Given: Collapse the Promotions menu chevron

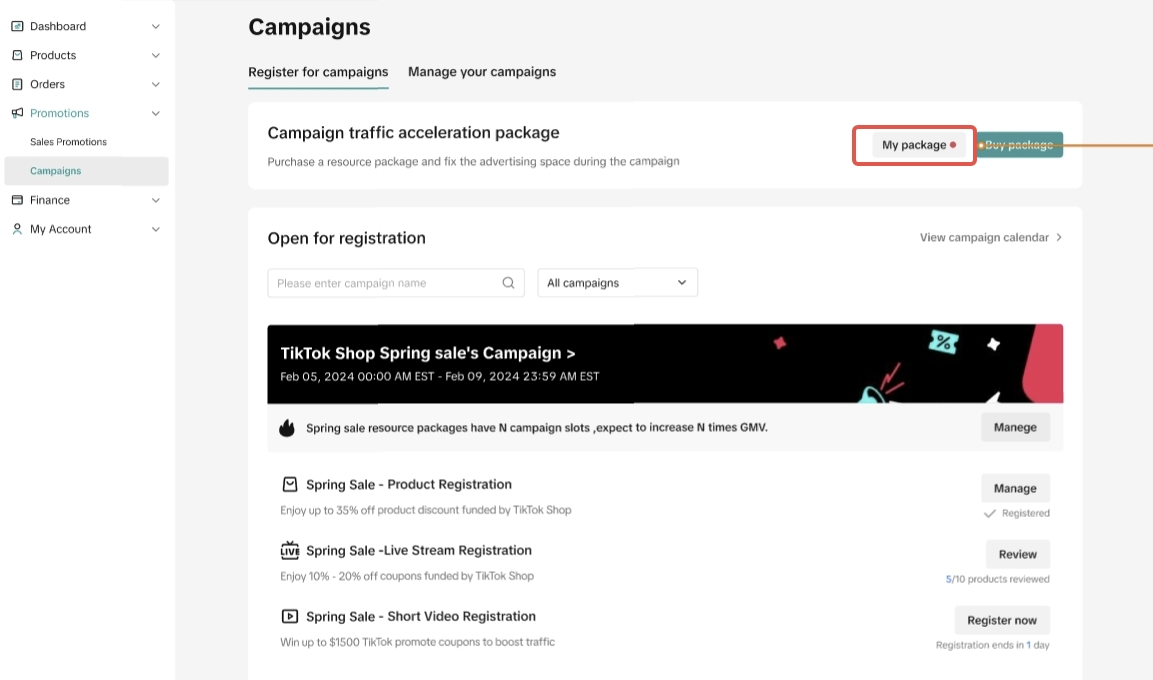Looking at the screenshot, I should pos(155,113).
